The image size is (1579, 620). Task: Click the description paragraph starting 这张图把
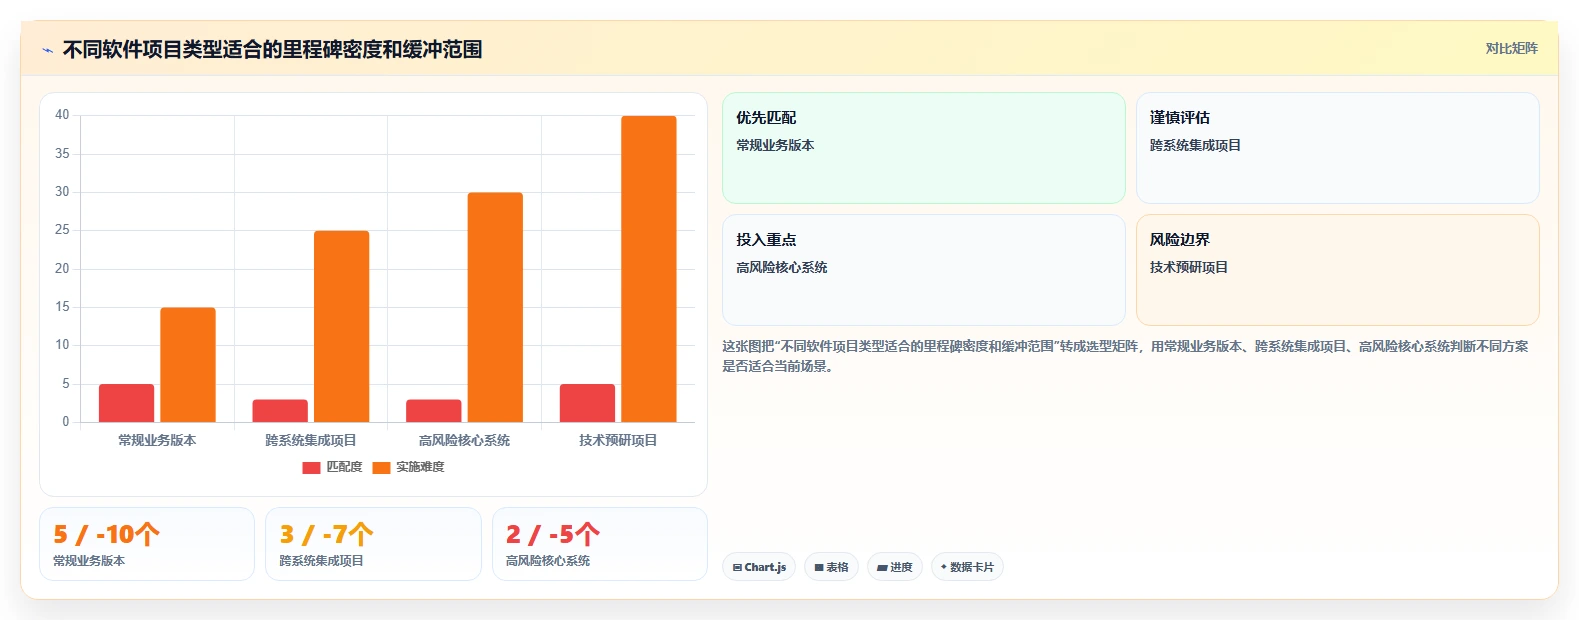pyautogui.click(x=1125, y=356)
